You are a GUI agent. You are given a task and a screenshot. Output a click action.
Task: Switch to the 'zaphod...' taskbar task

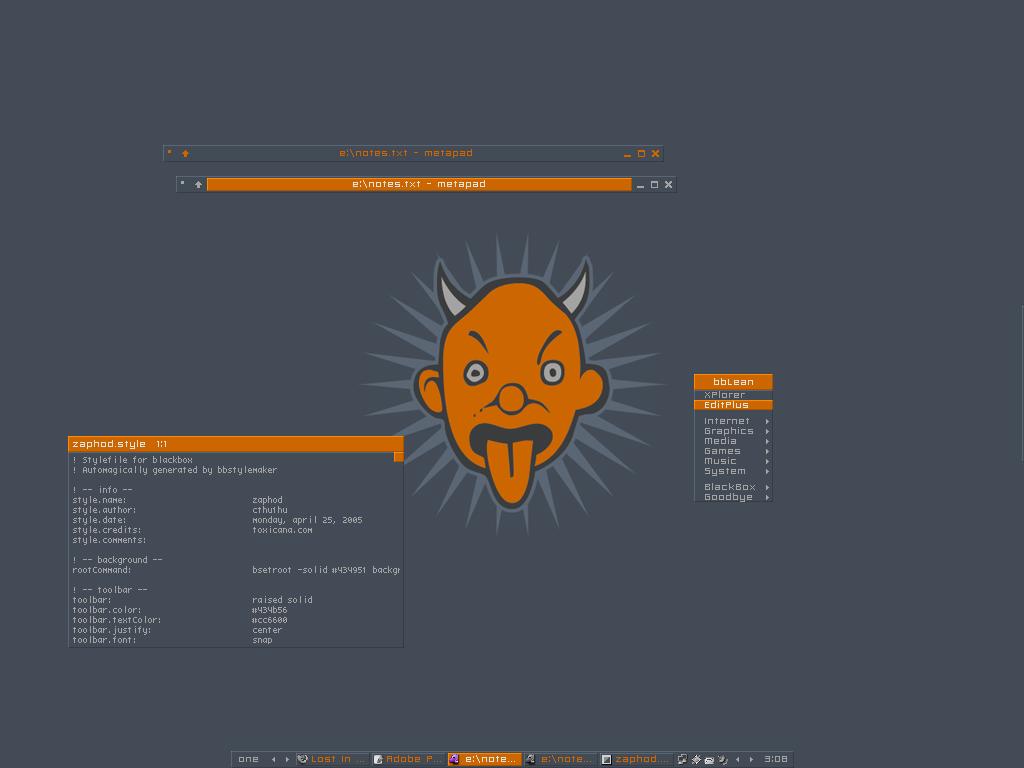tap(636, 759)
